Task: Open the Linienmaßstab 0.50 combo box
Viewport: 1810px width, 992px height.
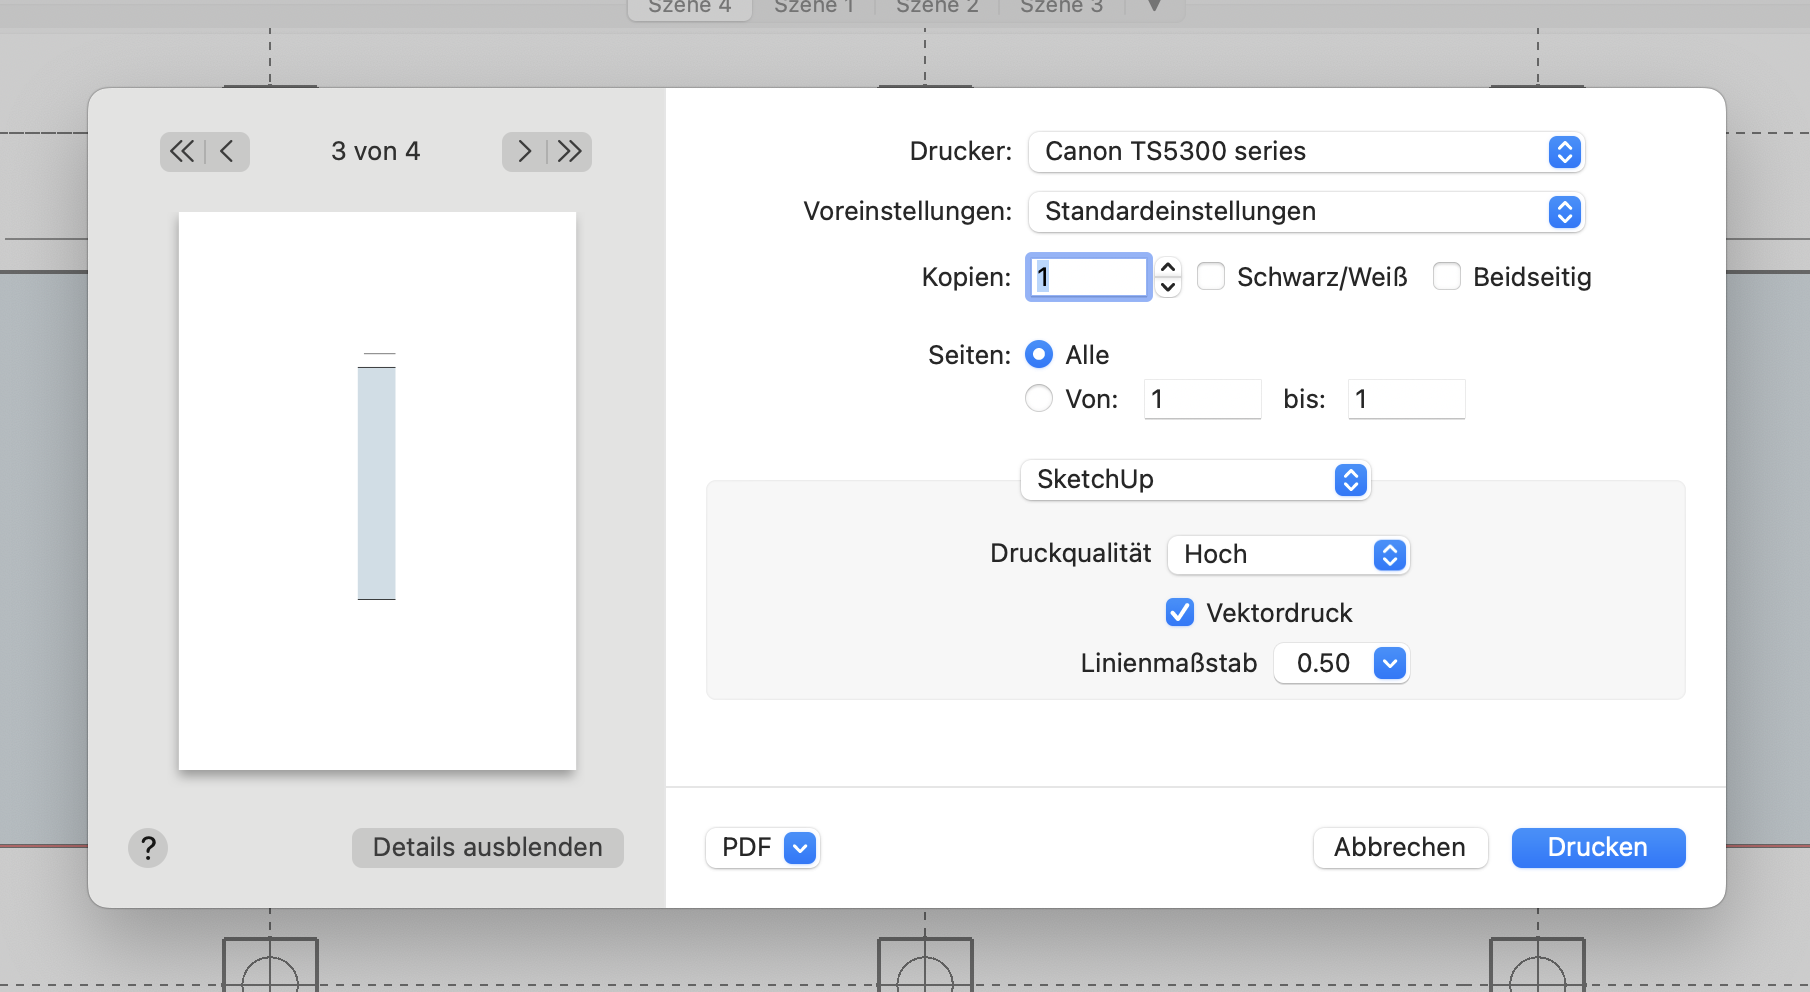Action: [1389, 663]
